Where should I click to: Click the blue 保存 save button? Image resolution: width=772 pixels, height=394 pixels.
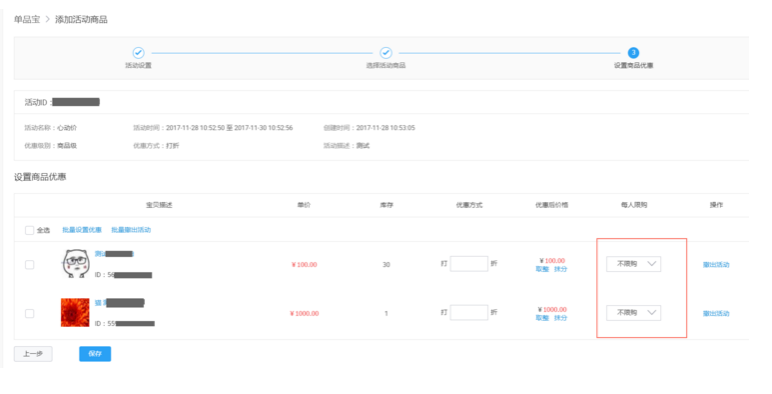click(x=95, y=354)
